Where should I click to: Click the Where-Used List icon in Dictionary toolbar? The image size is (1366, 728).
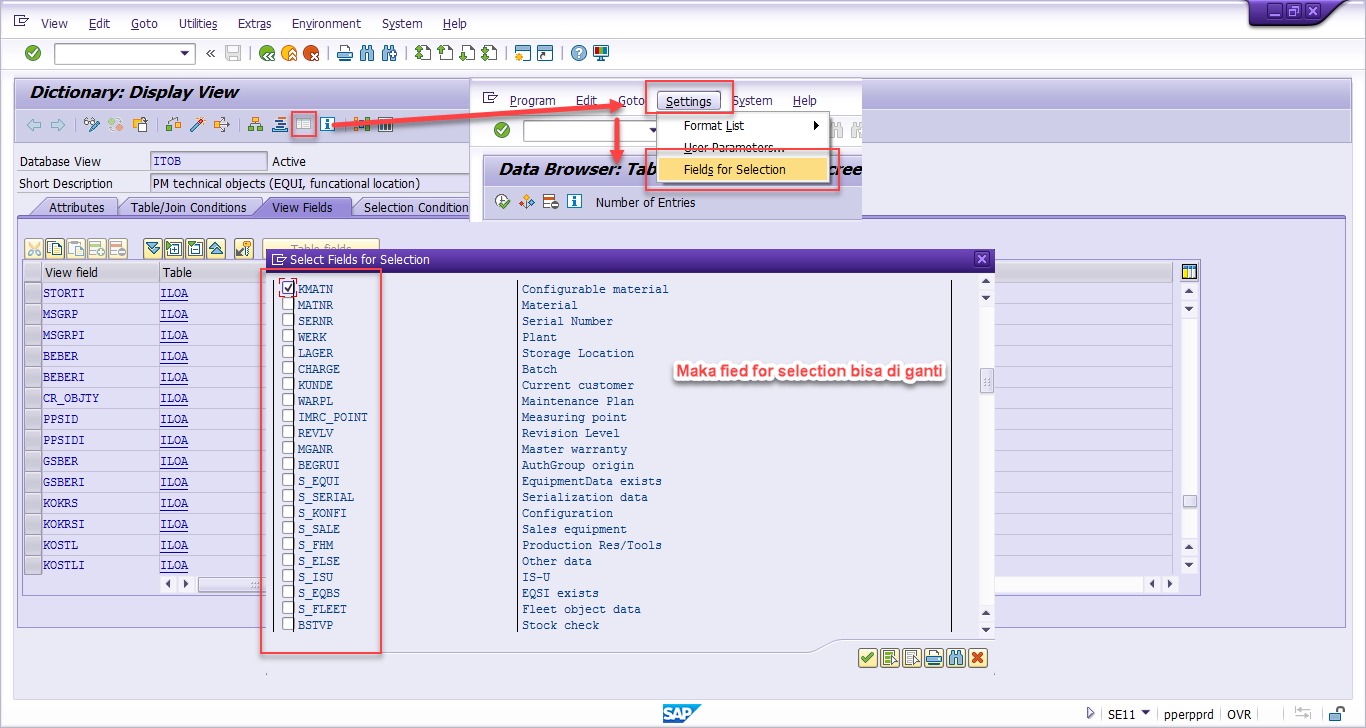[x=222, y=124]
